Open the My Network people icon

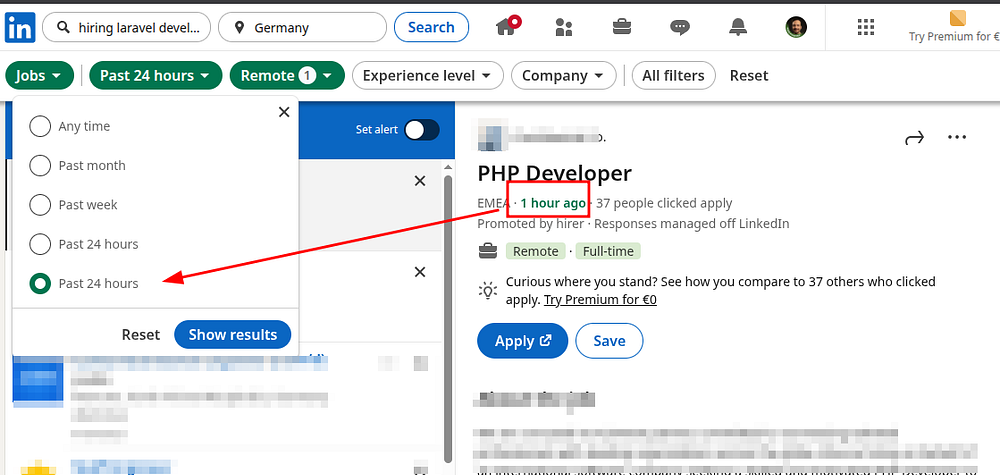pos(564,27)
